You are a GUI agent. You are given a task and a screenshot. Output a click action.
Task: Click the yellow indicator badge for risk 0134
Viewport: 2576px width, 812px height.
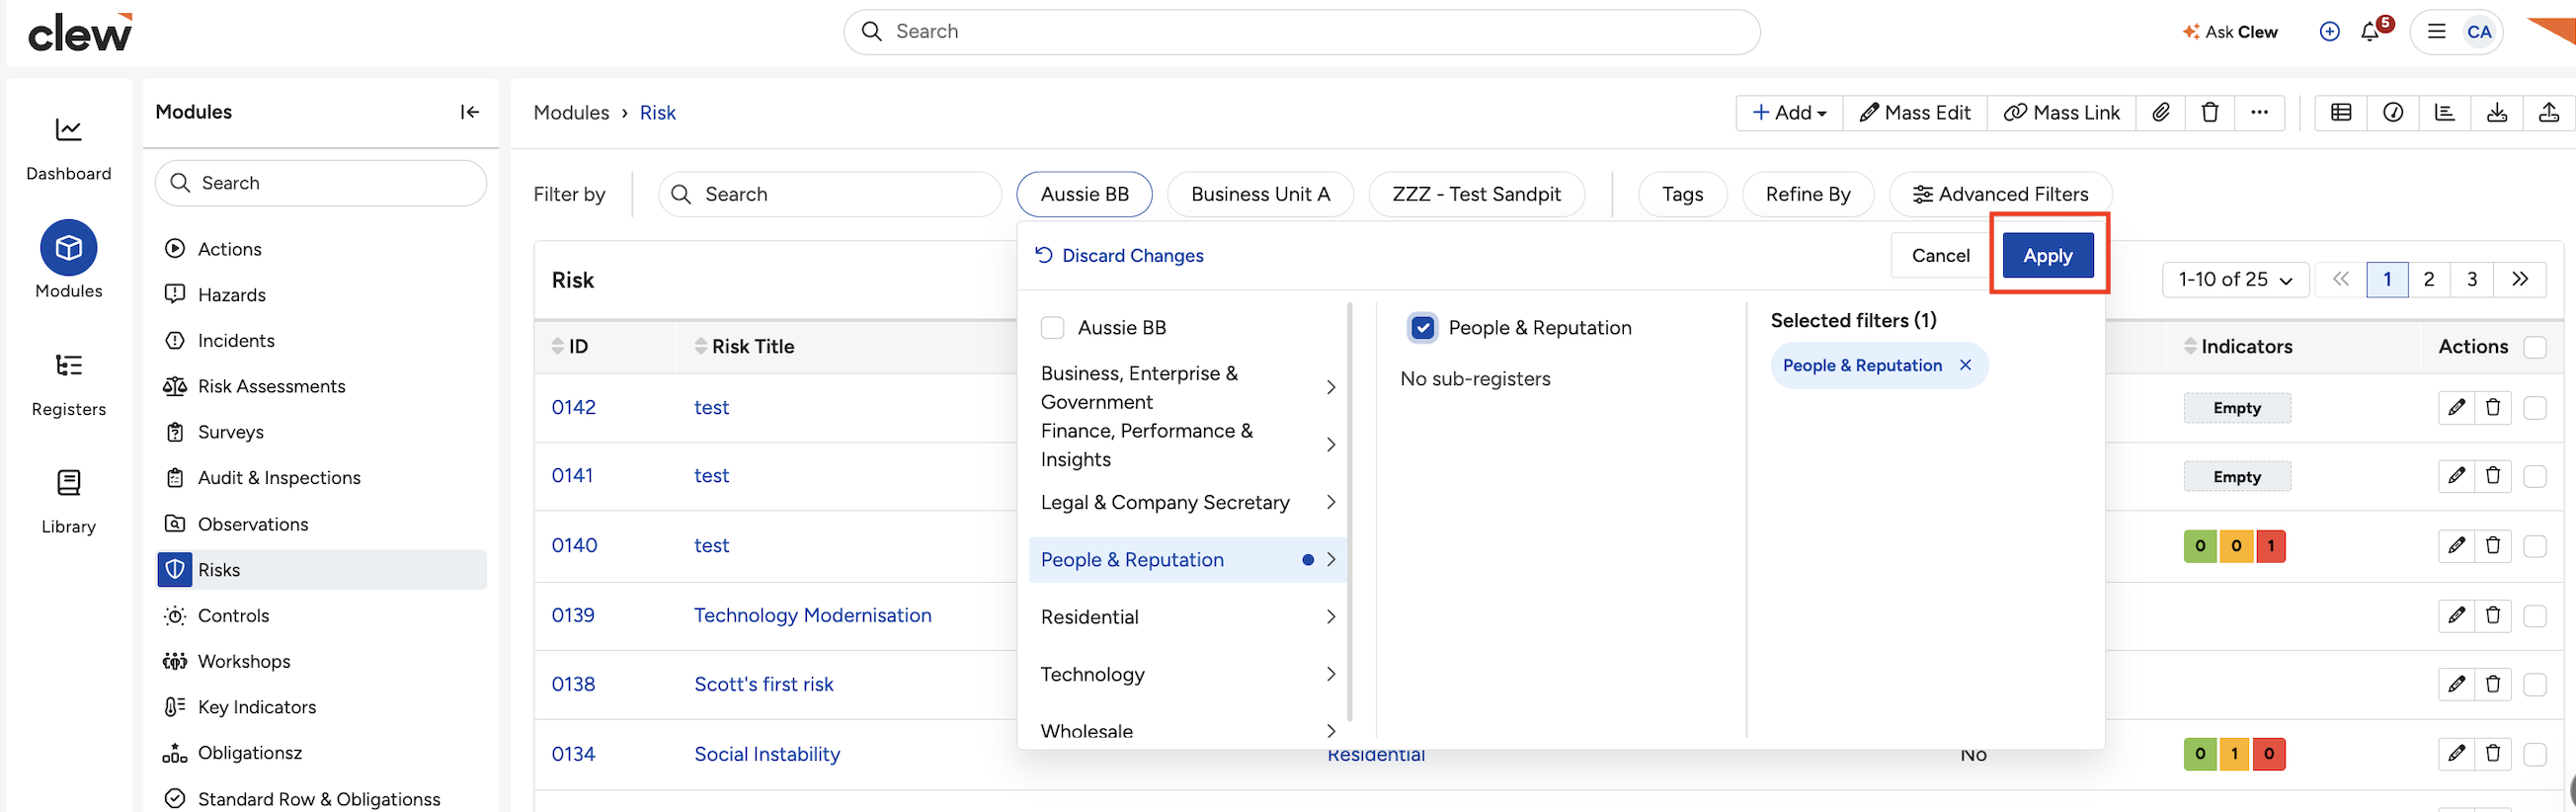click(x=2234, y=754)
